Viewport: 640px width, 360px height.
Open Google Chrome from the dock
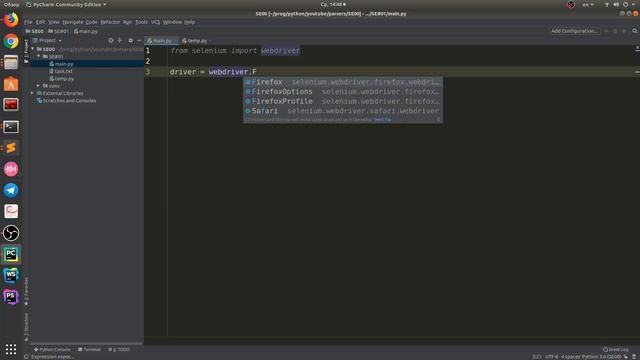click(x=11, y=41)
